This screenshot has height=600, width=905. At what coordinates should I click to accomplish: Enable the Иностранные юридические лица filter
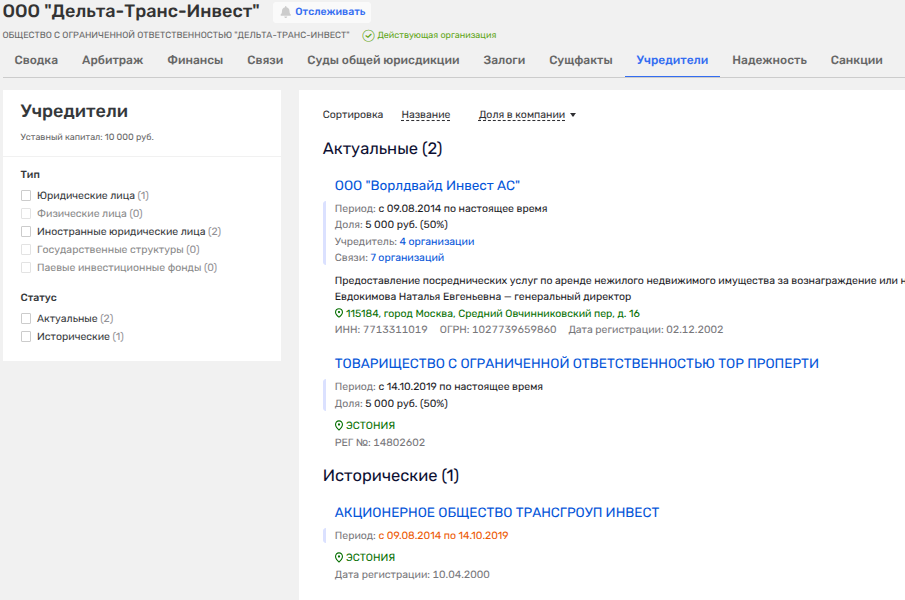(27, 232)
